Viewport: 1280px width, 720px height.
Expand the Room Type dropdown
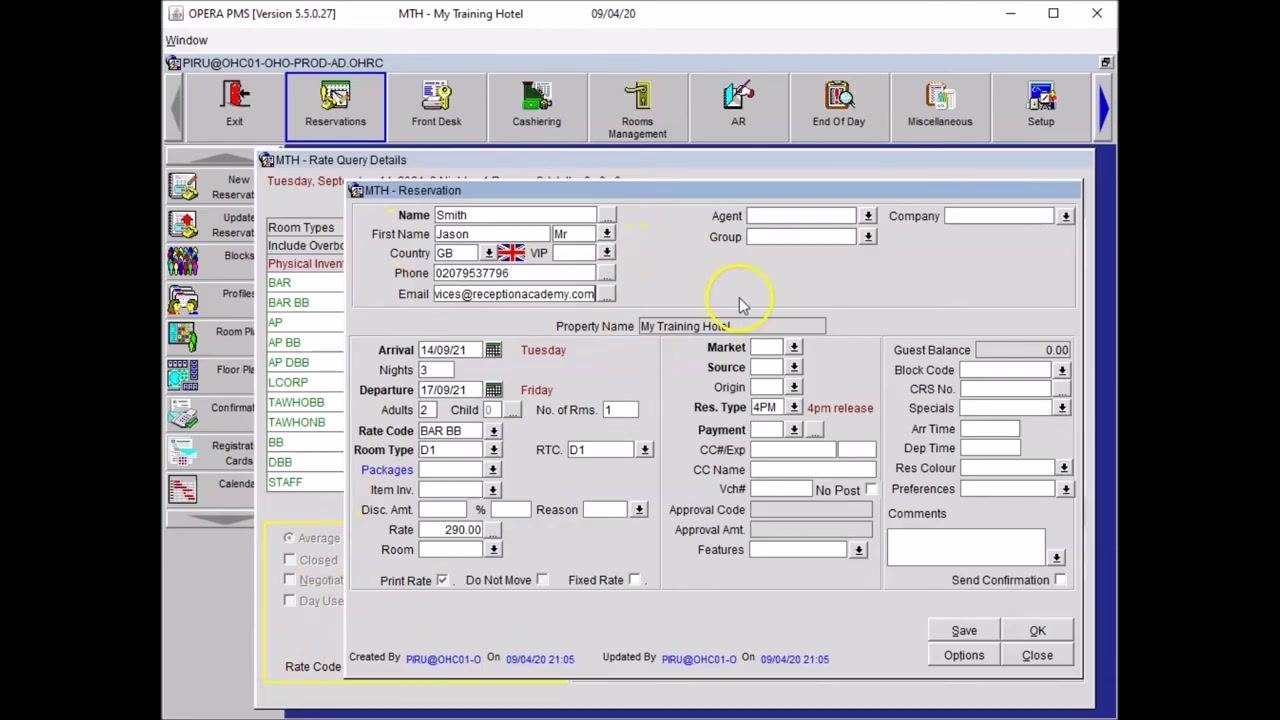click(493, 450)
